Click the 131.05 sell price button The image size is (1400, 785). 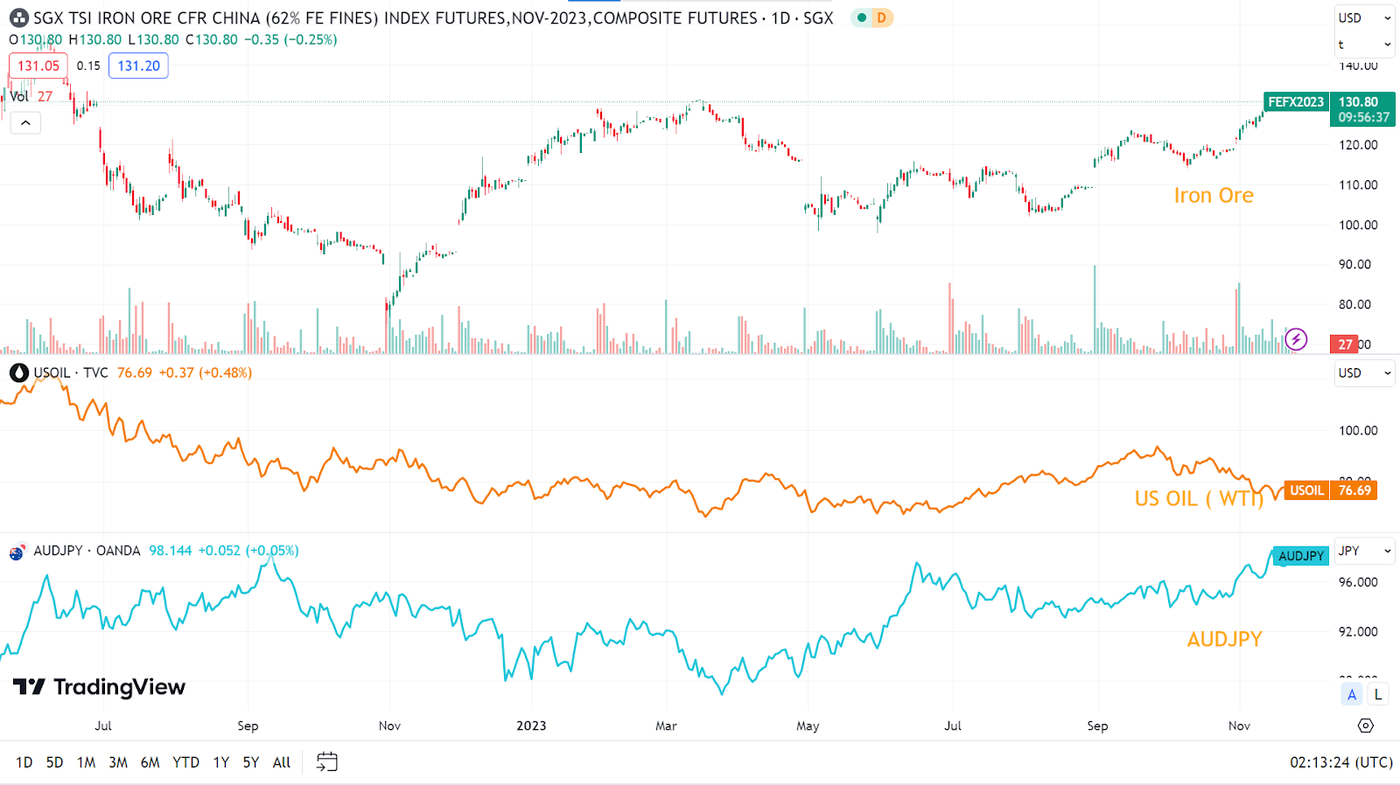pyautogui.click(x=37, y=64)
